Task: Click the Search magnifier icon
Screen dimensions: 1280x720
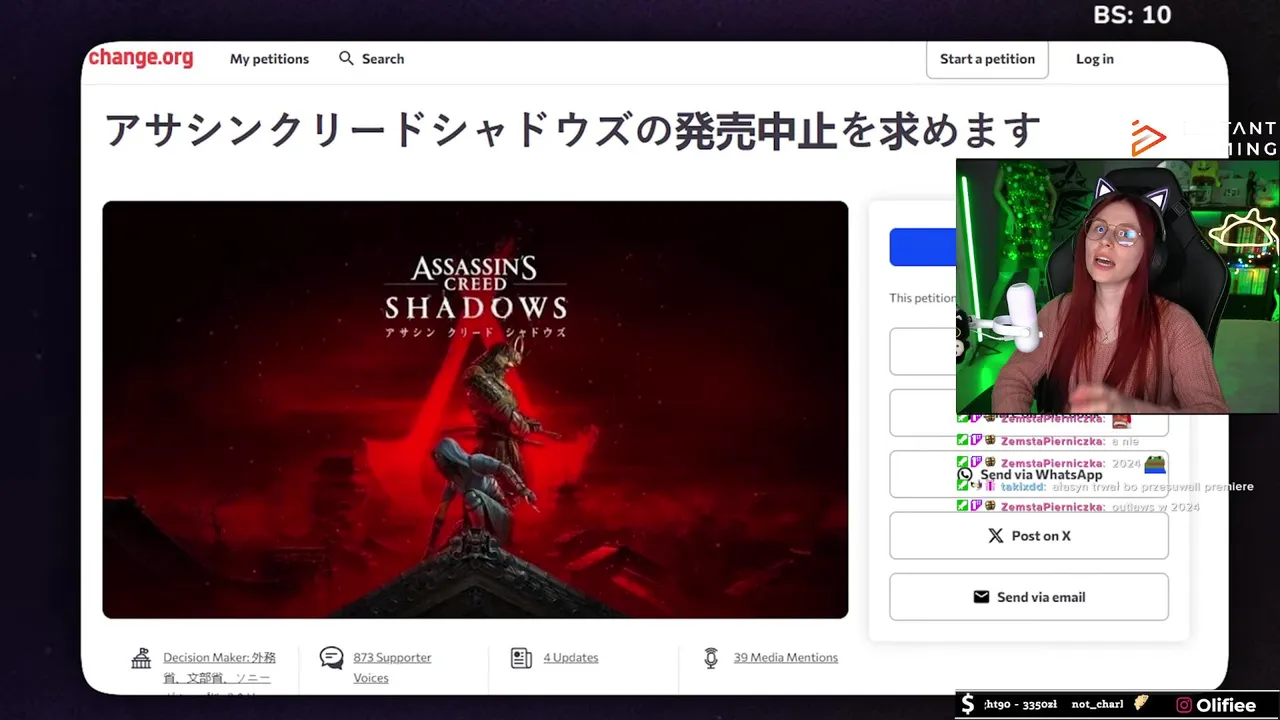Action: (x=346, y=58)
